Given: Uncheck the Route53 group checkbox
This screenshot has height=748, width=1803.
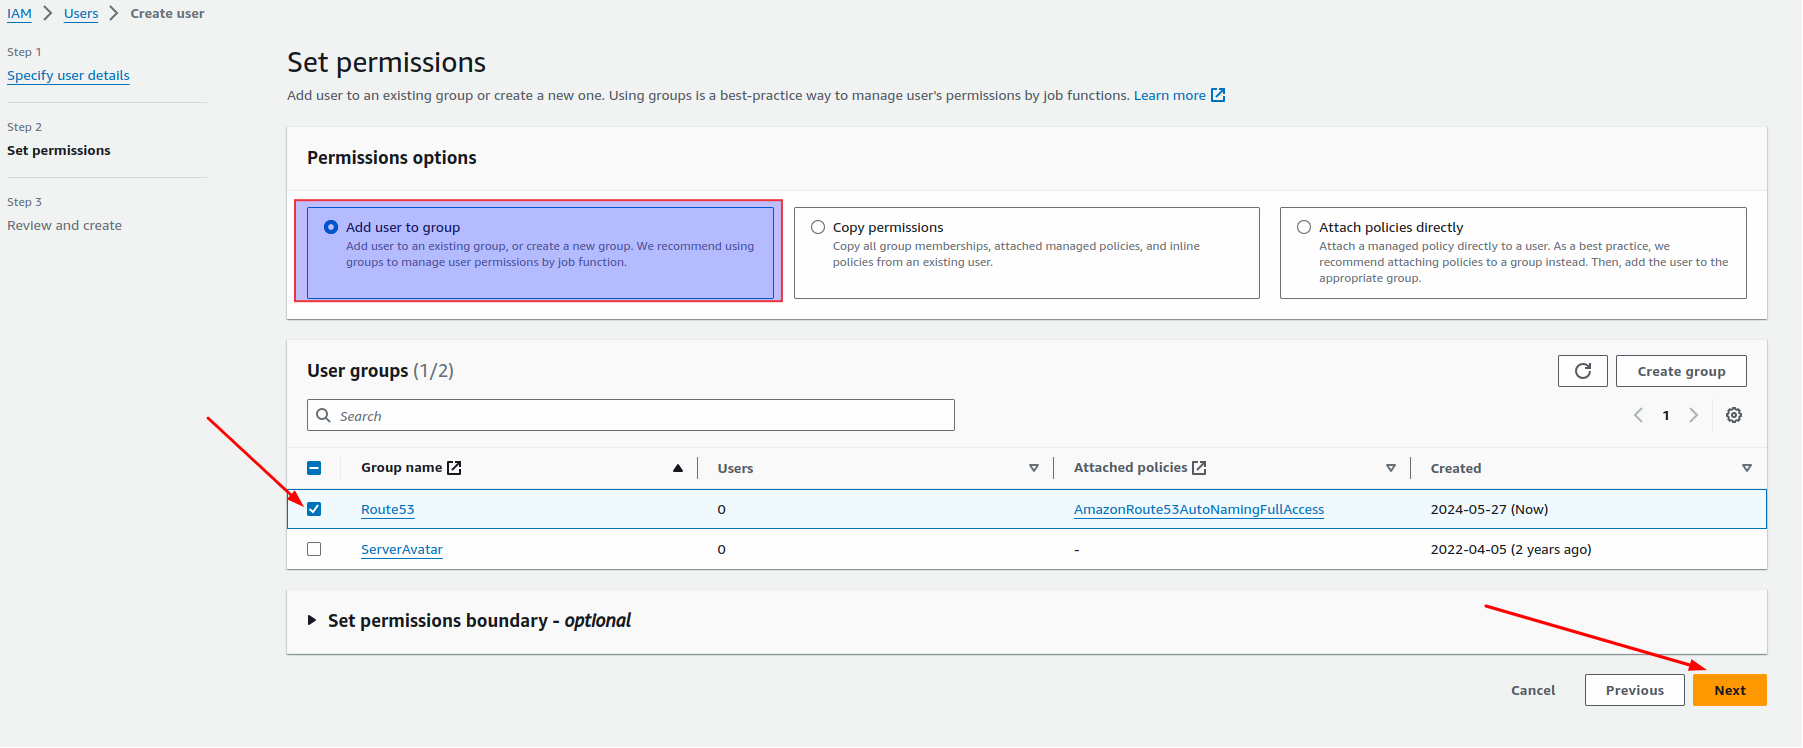Looking at the screenshot, I should (x=314, y=509).
